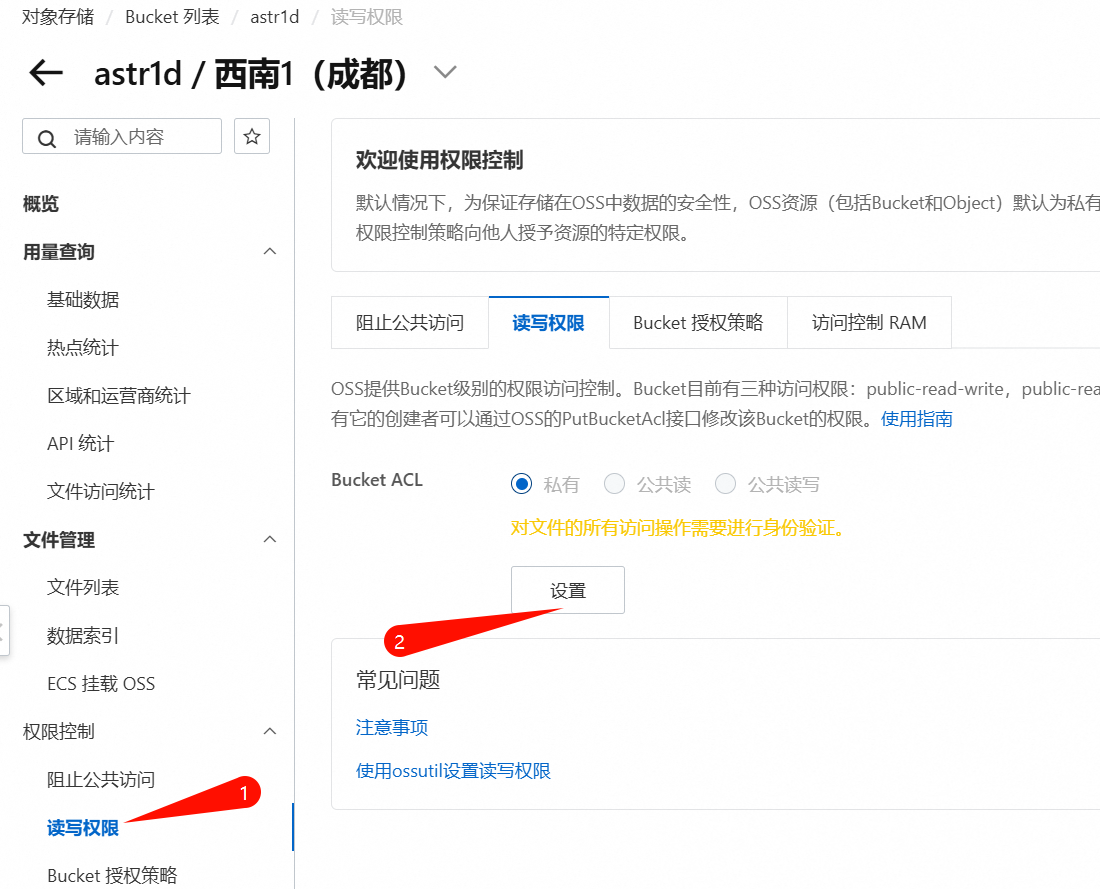Viewport: 1100px width, 889px height.
Task: Select the 公共读 radio button
Action: [614, 484]
